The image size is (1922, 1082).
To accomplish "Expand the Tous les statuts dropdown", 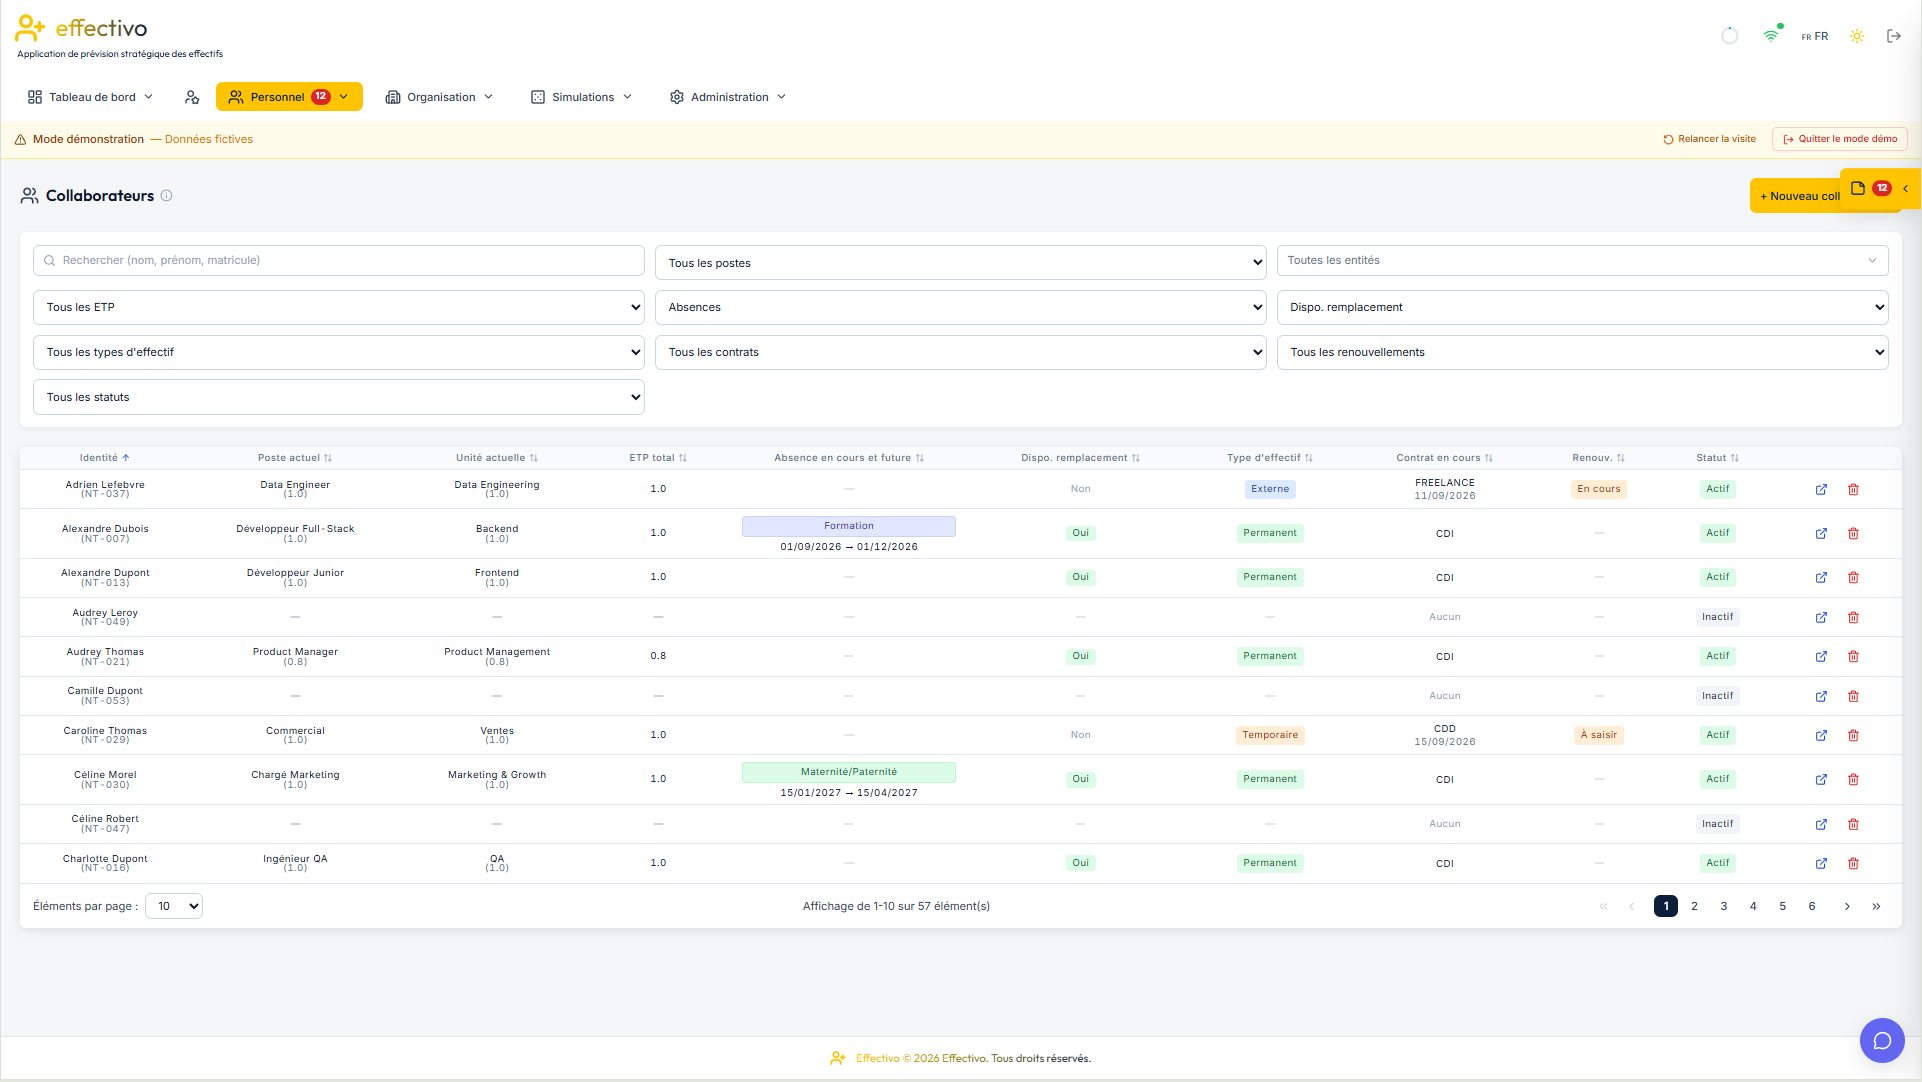I will click(x=338, y=397).
